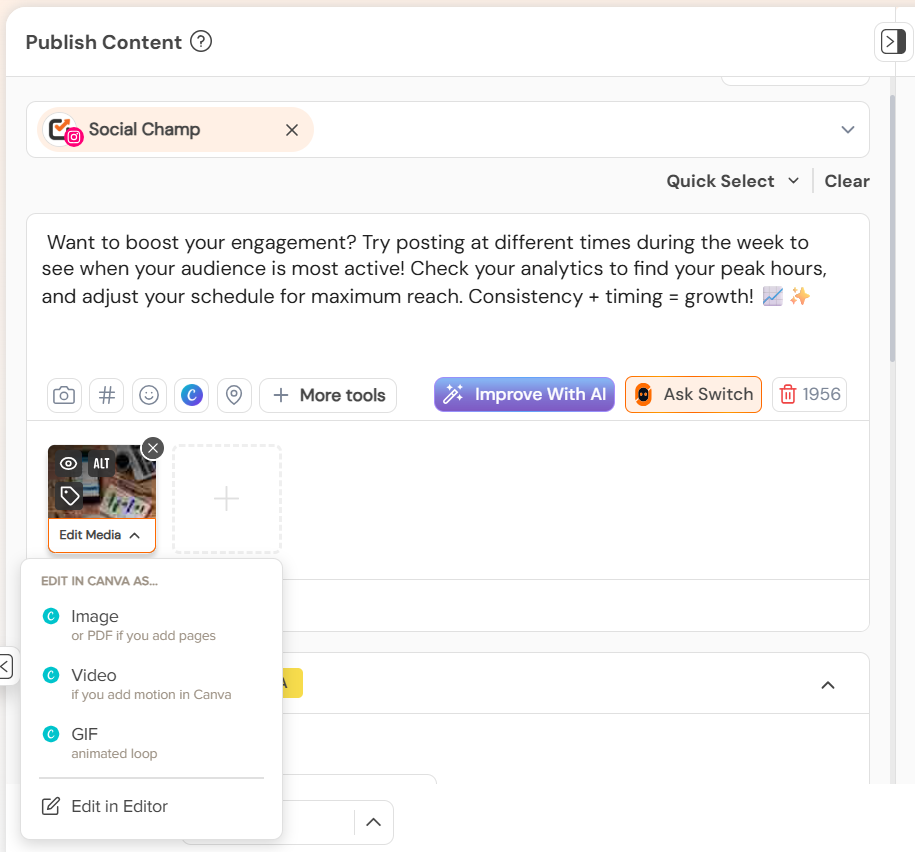Remove the Social Champ account chip
The width and height of the screenshot is (915, 852).
coord(292,130)
